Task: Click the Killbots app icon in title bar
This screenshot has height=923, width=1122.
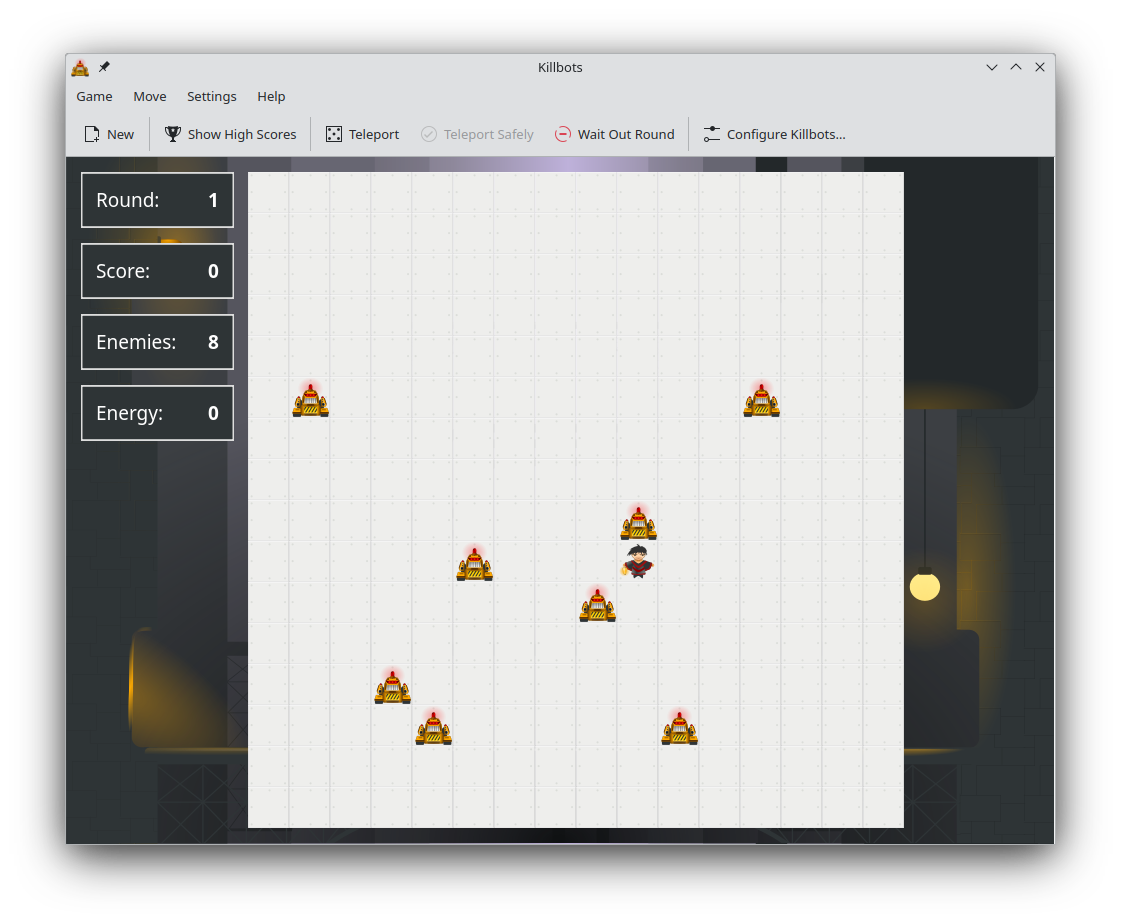Action: click(x=80, y=68)
